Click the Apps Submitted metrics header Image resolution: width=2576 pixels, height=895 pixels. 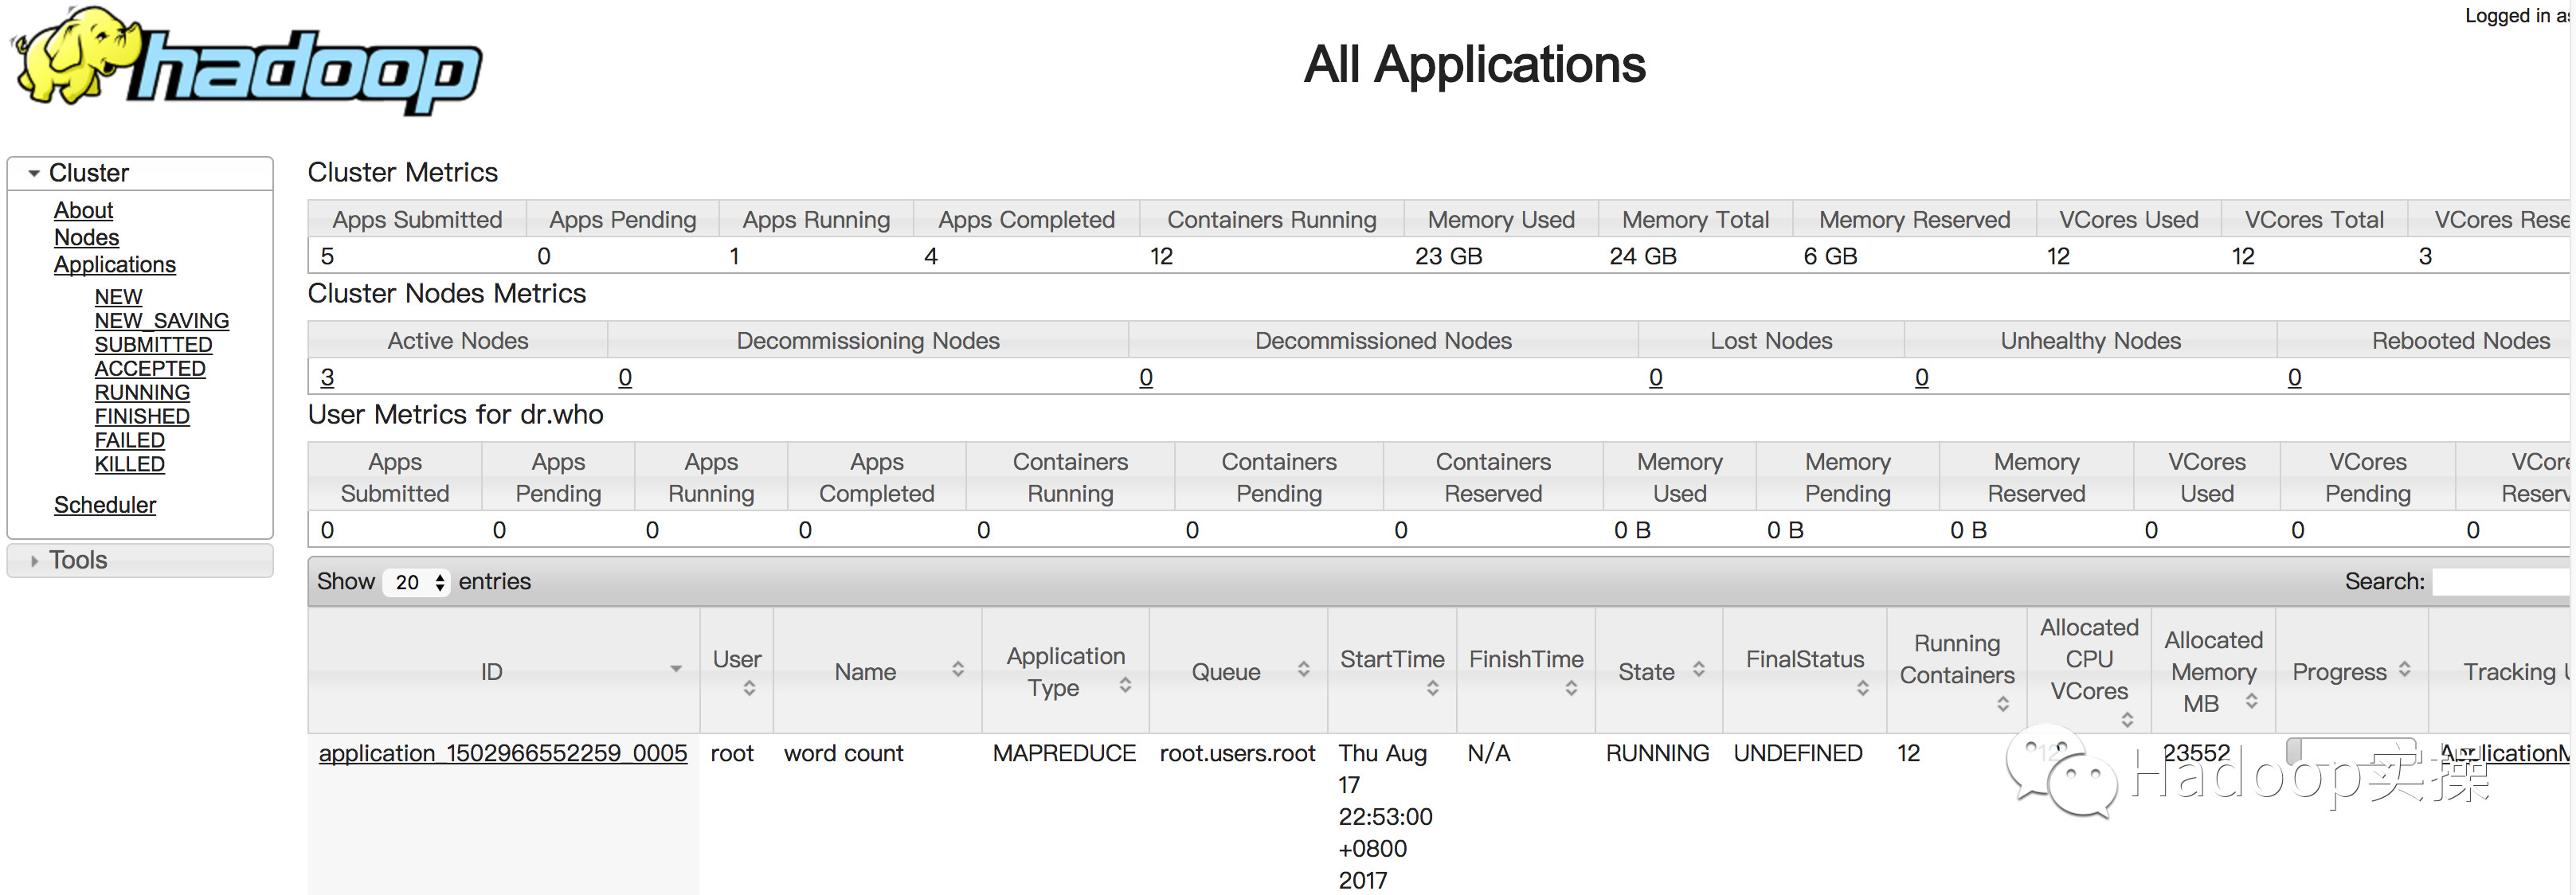pyautogui.click(x=417, y=219)
